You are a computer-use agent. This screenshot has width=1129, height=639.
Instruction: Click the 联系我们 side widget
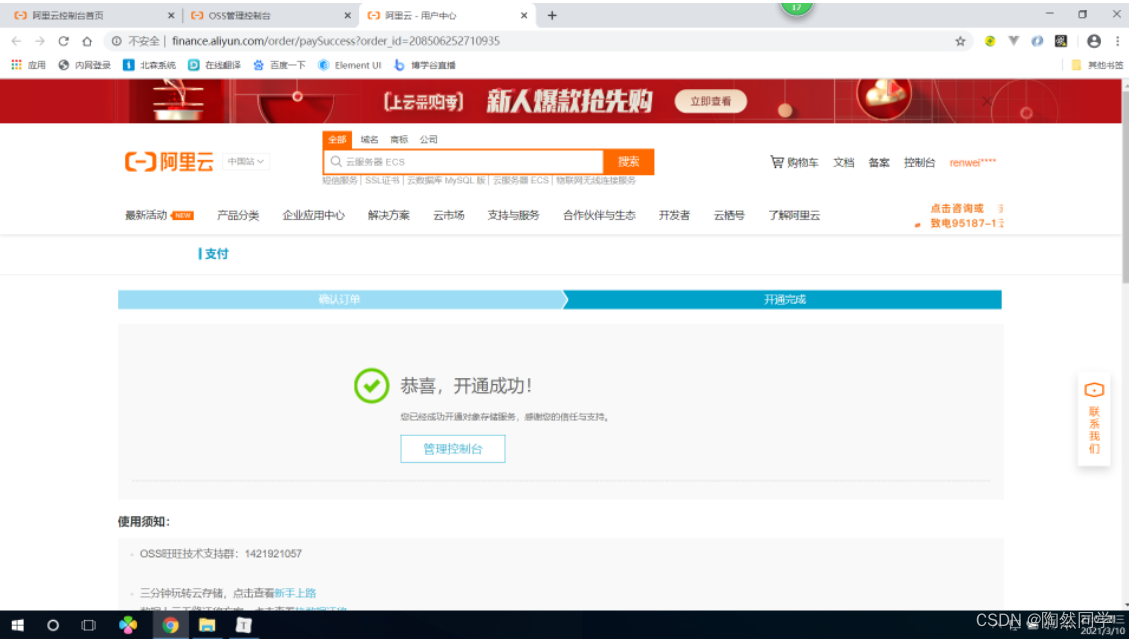click(1094, 419)
